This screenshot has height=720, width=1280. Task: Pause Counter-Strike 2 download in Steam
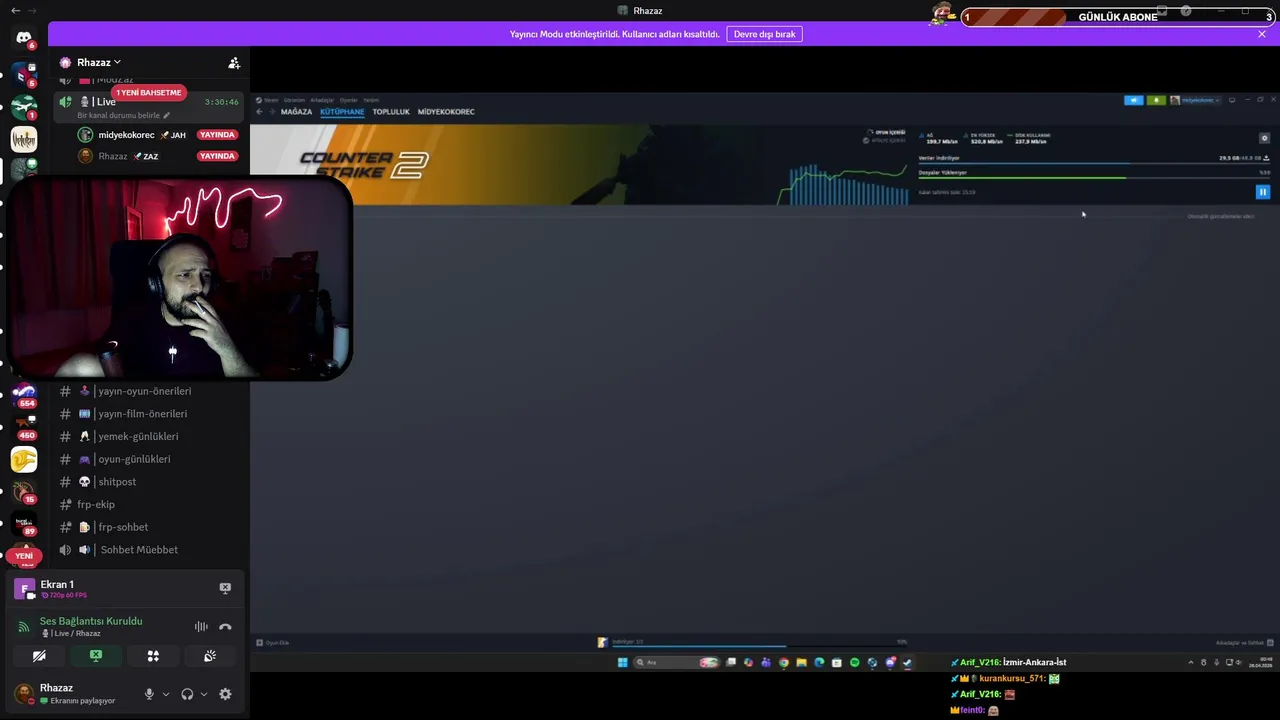click(1263, 192)
